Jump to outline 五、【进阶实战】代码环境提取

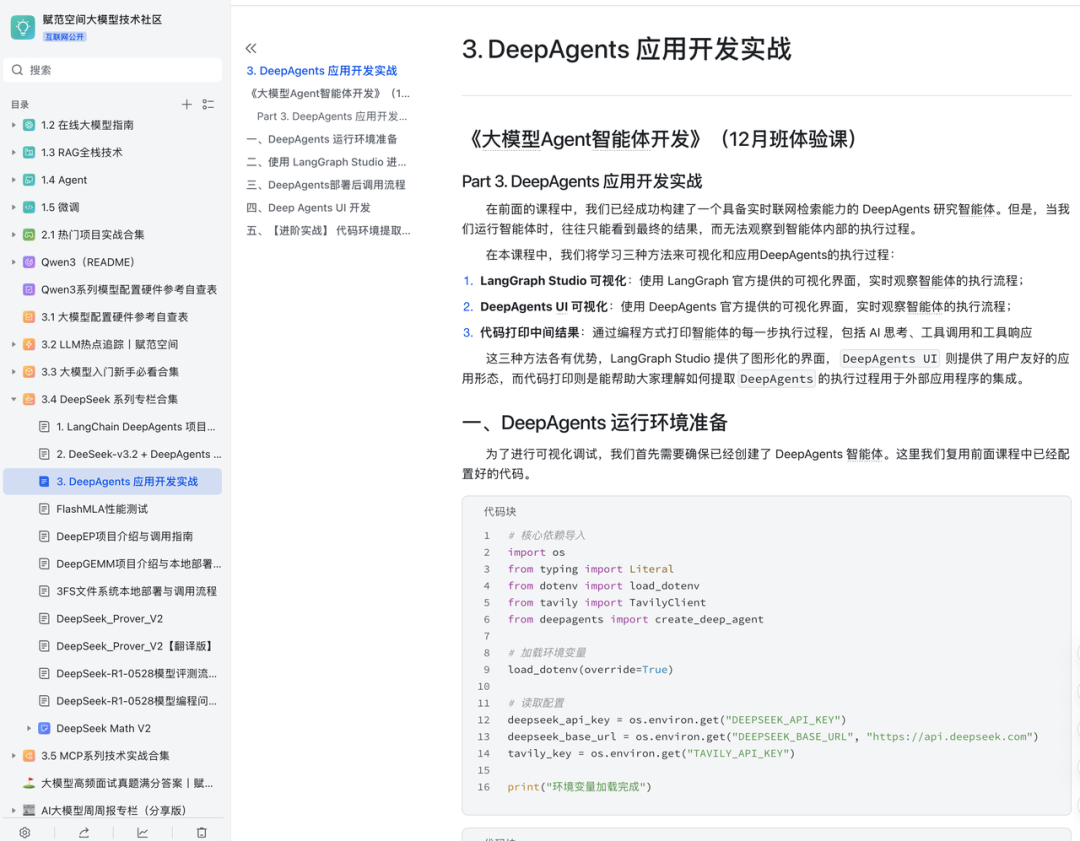pyautogui.click(x=329, y=231)
